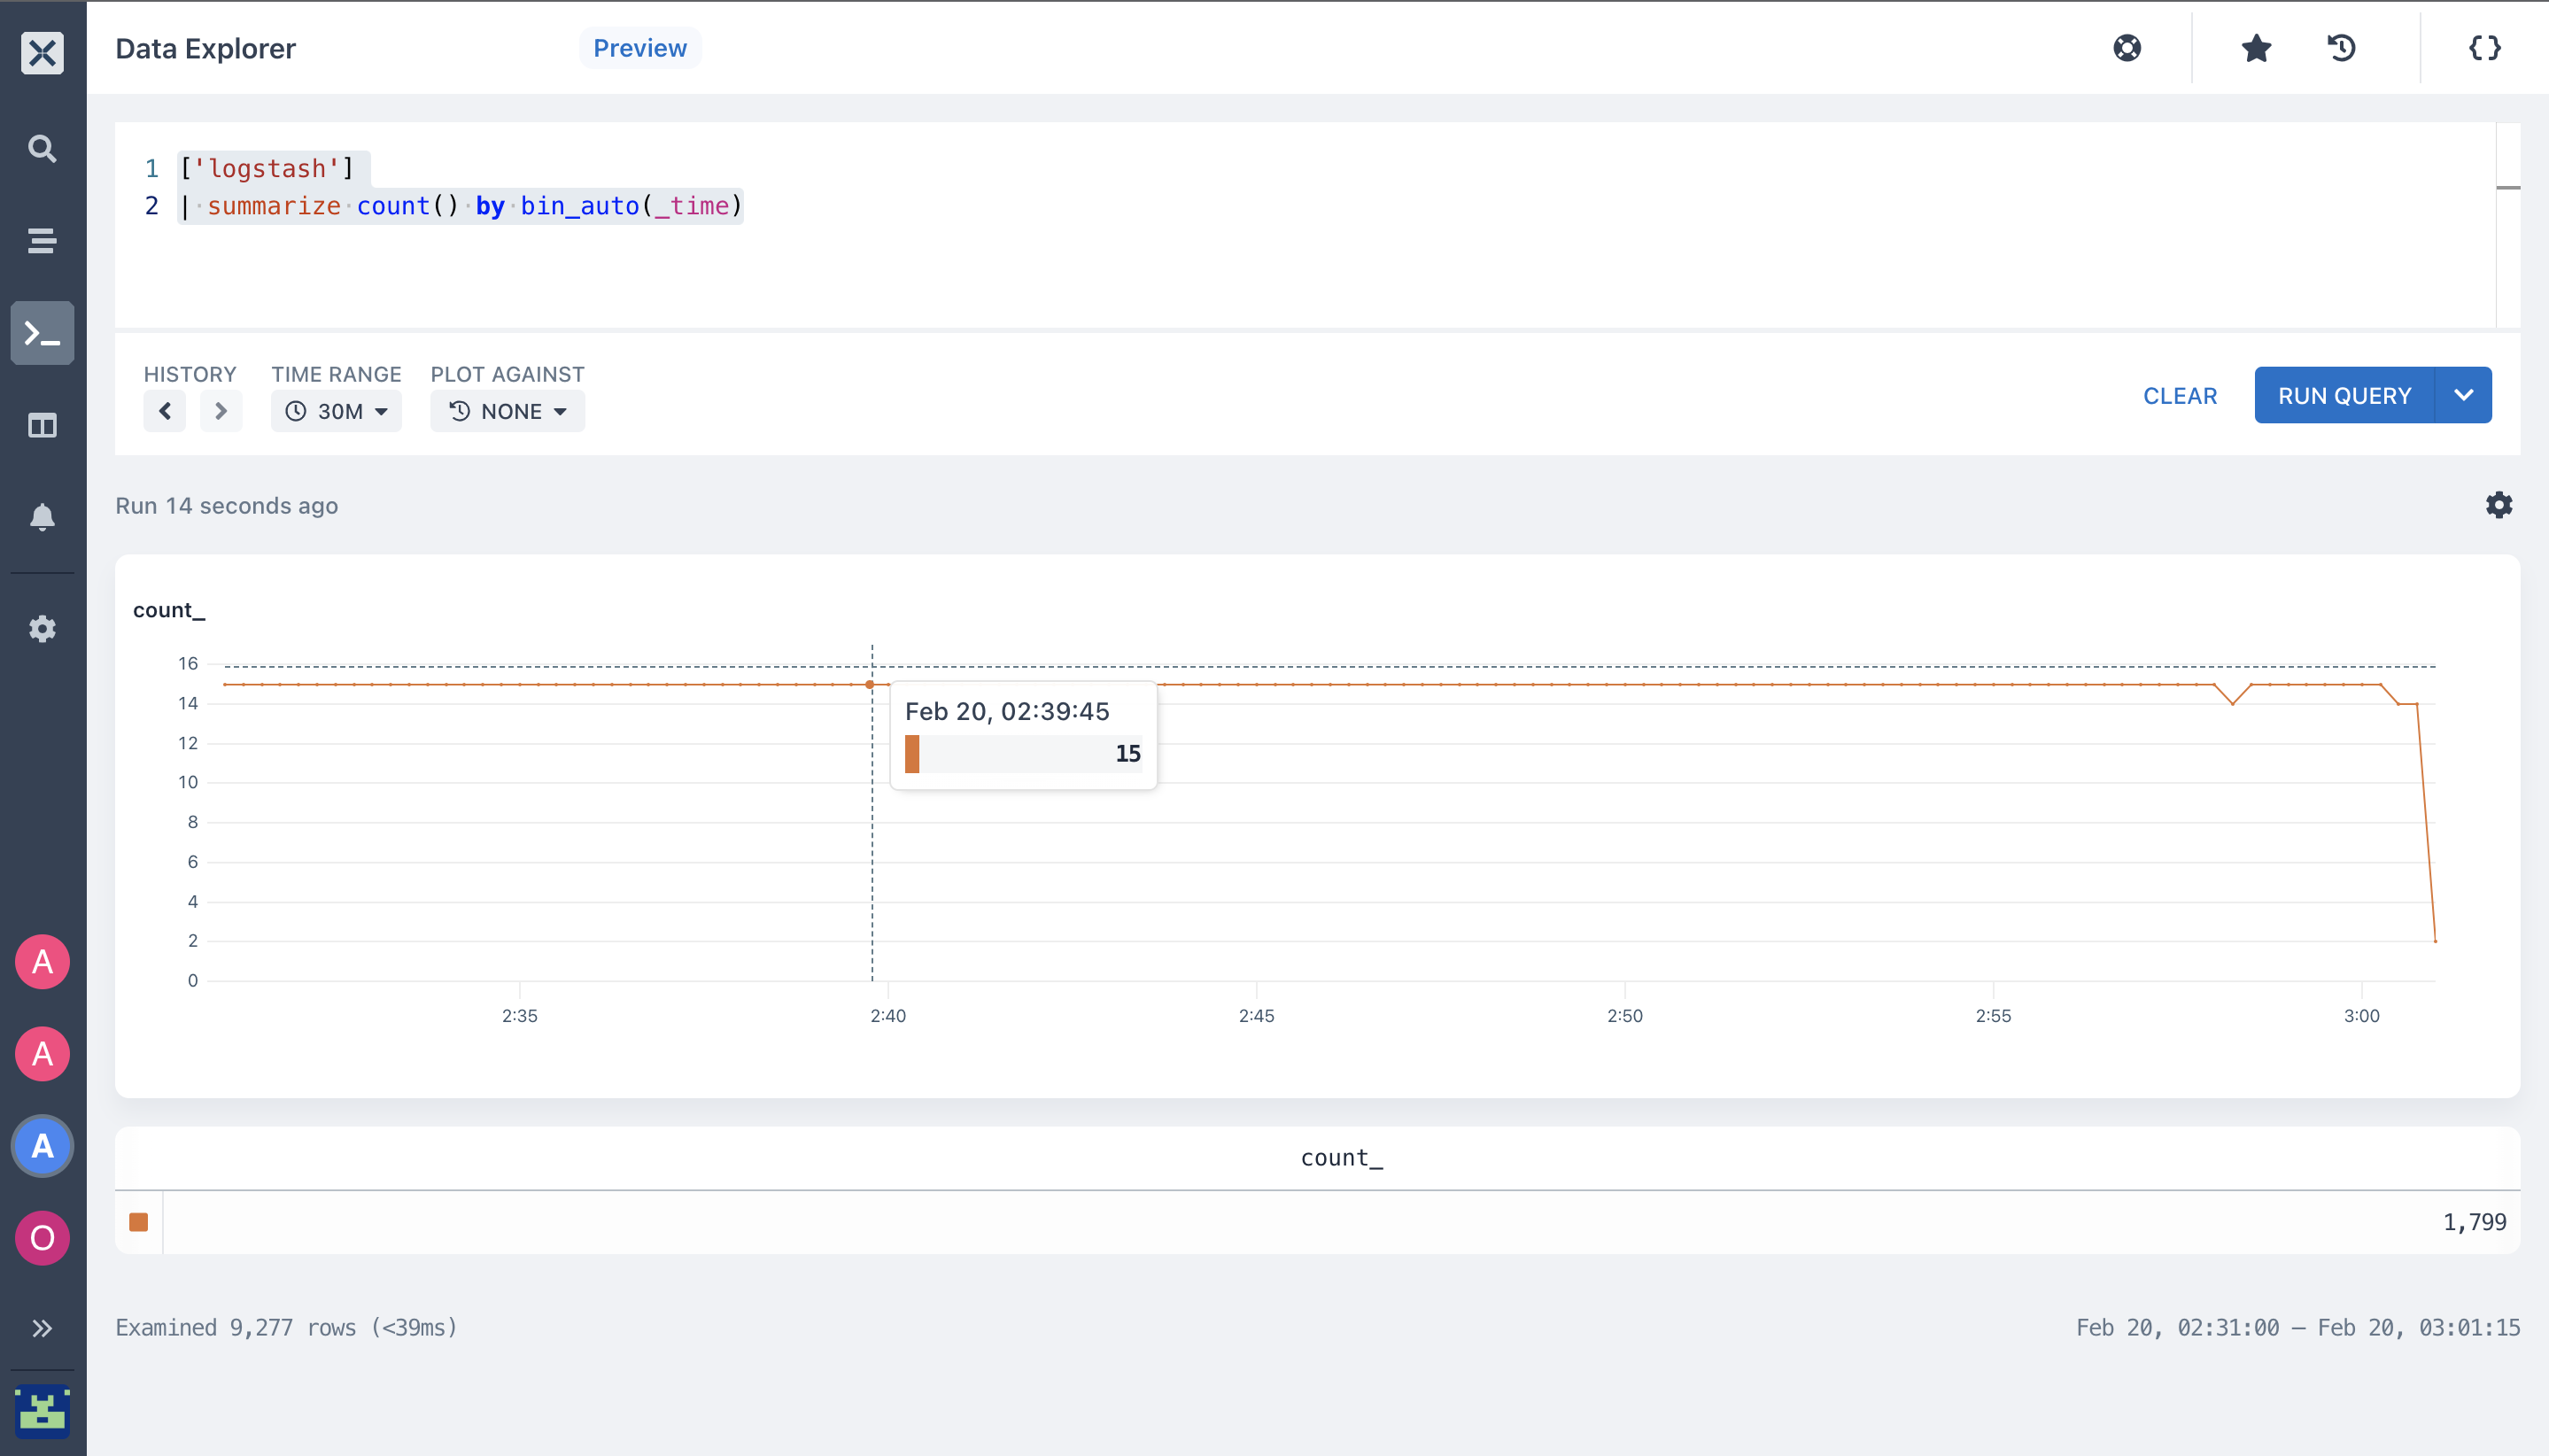Open query history clock icon in header
The width and height of the screenshot is (2549, 1456).
2342,48
